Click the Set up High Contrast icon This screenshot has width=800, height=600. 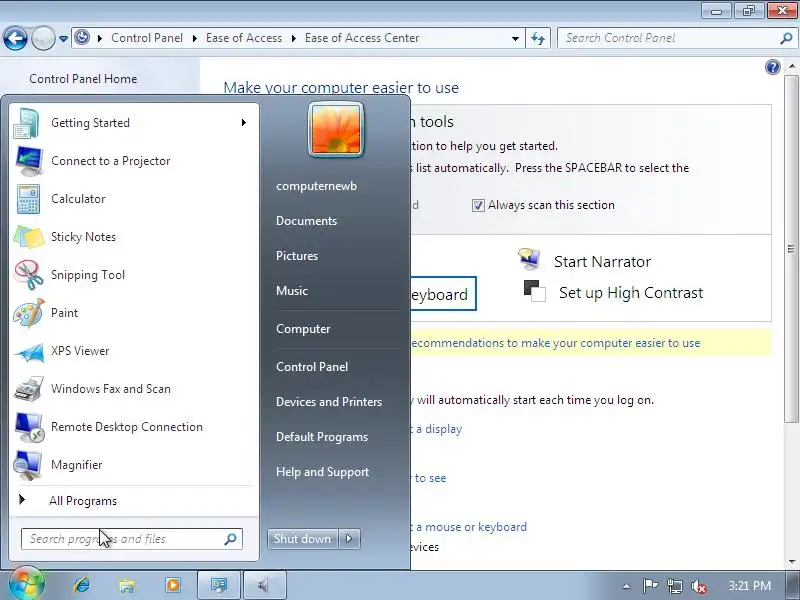(534, 291)
